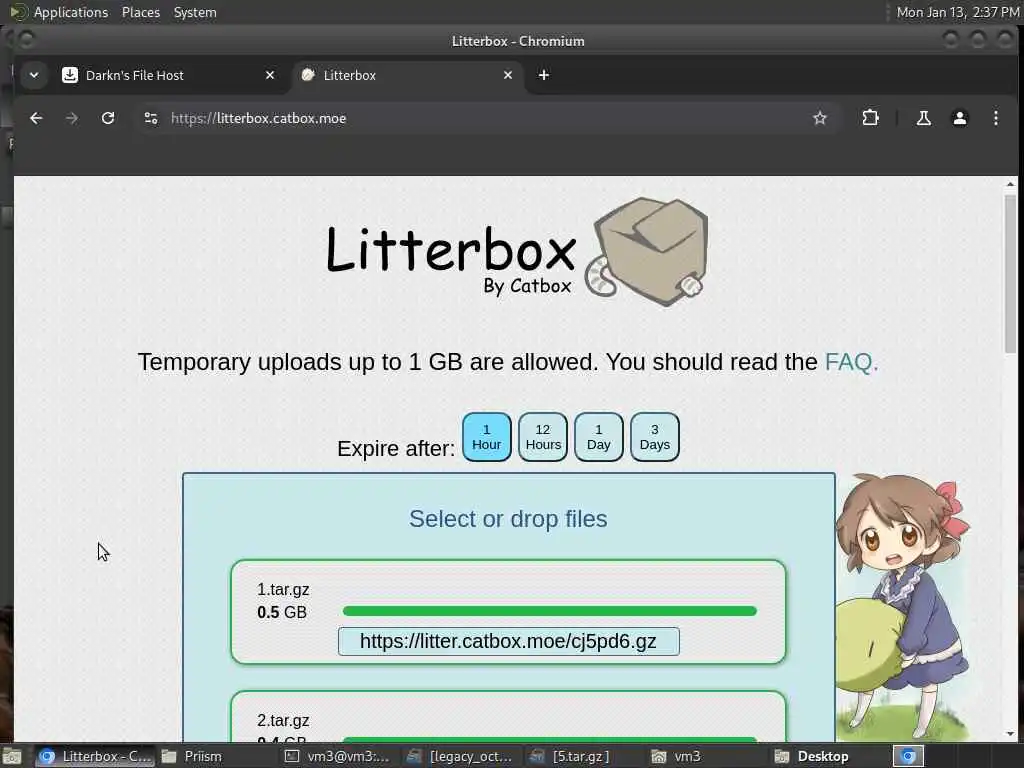Click the clock showing Mon Jan 13

(x=957, y=12)
